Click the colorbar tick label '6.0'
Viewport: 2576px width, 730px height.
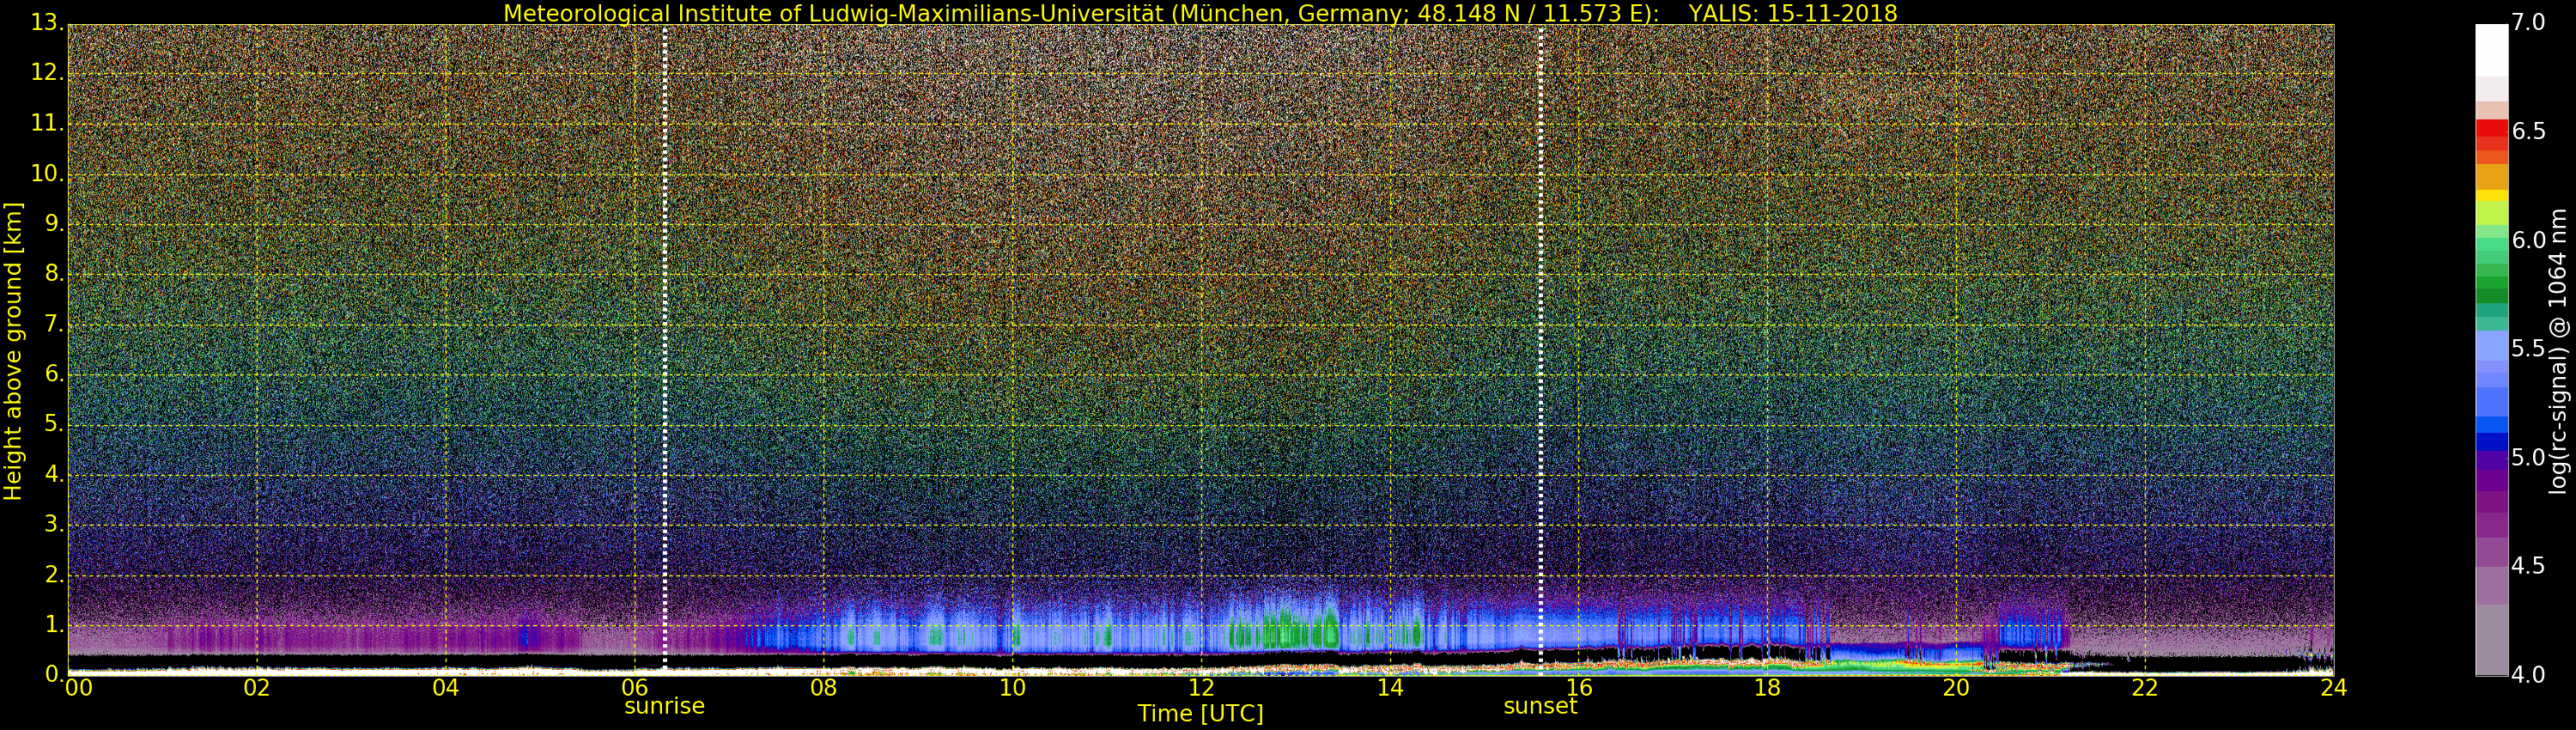(2529, 240)
